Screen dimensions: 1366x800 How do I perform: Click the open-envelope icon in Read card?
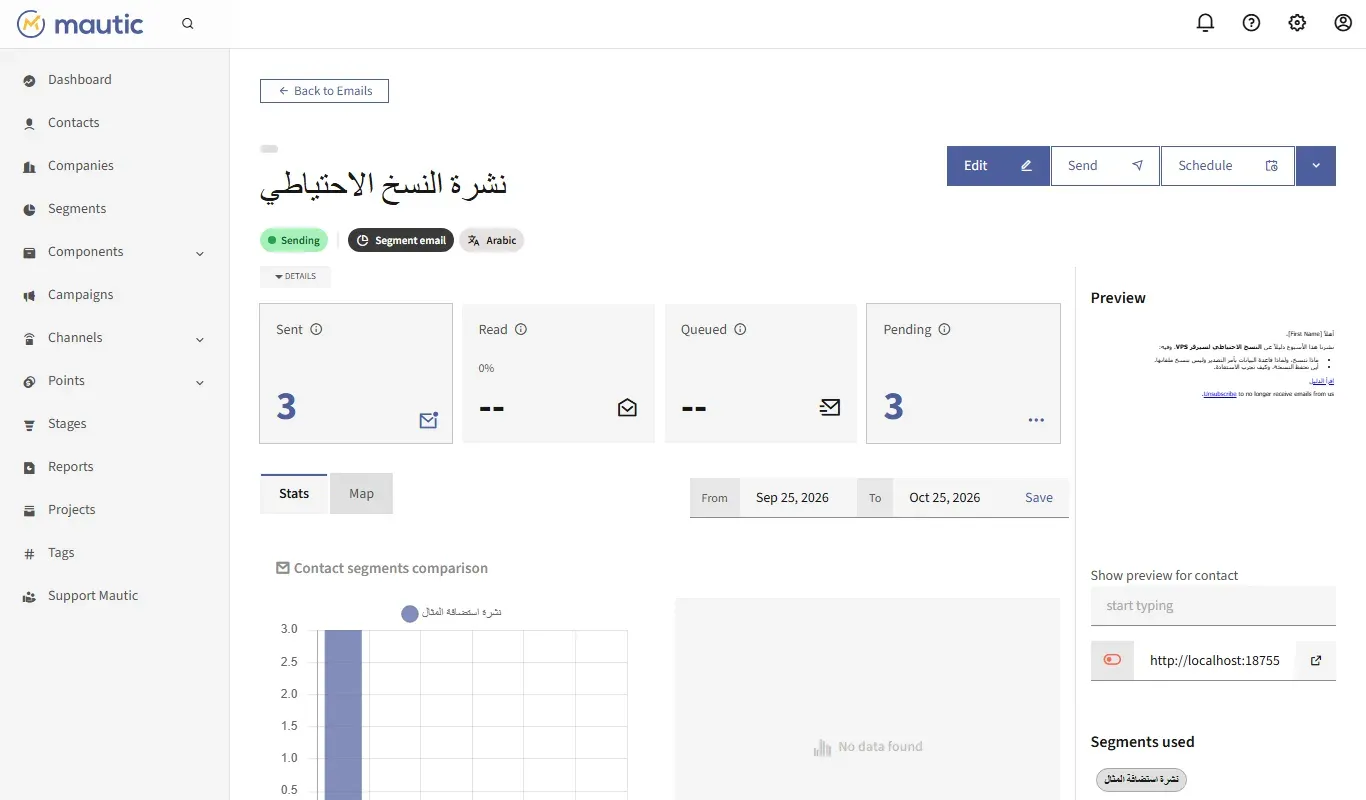627,407
